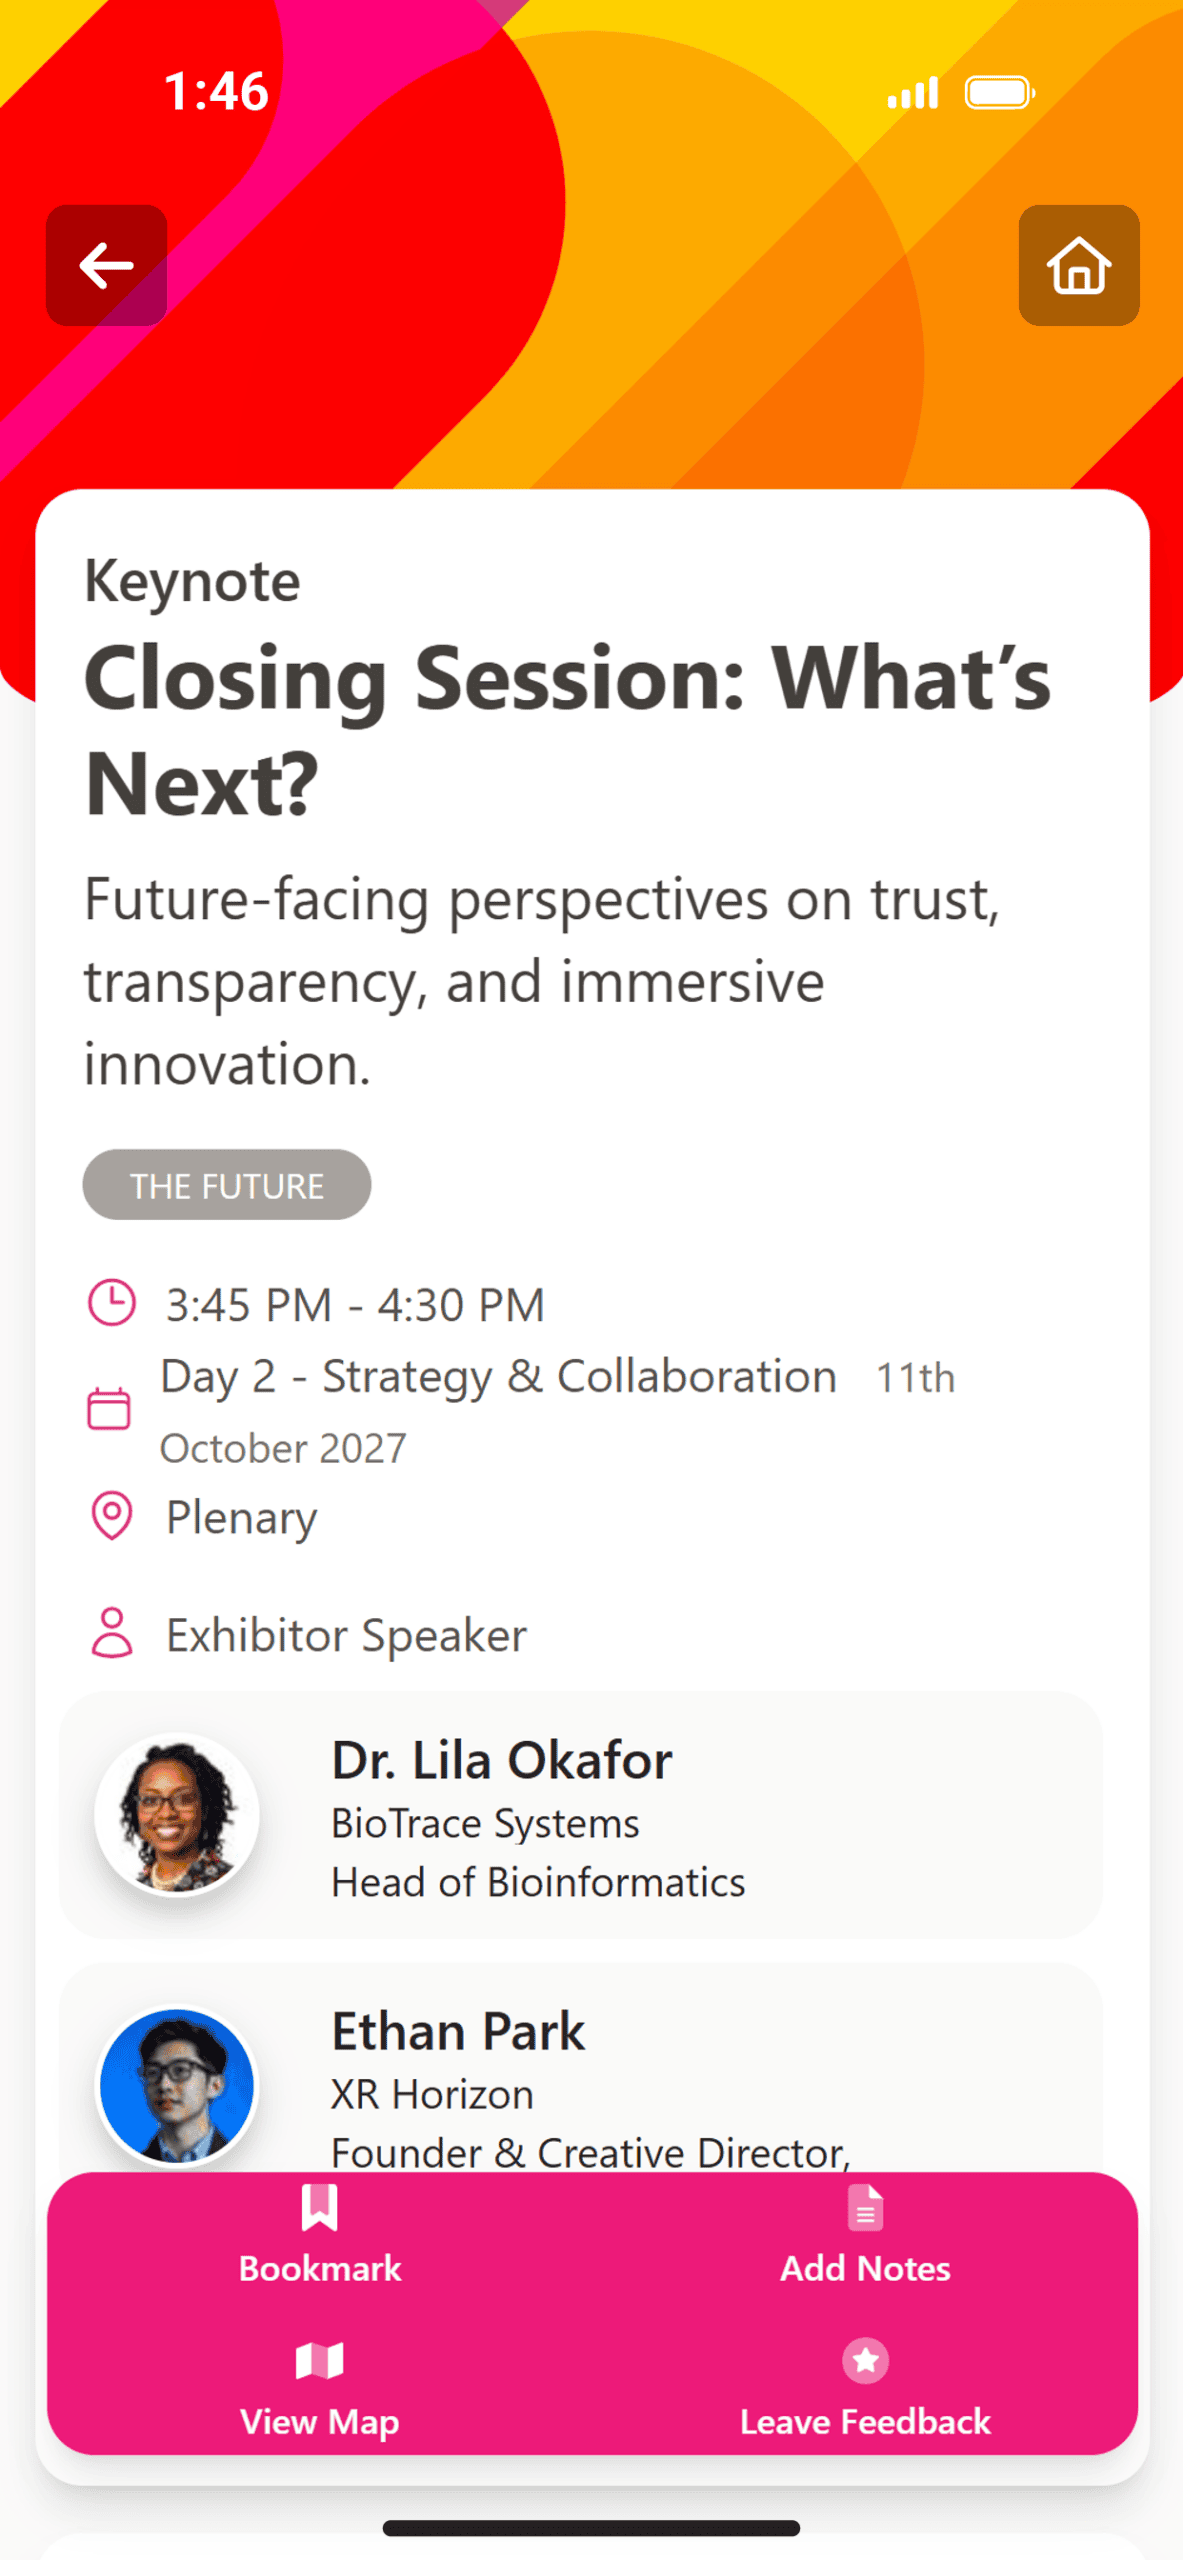
Task: Tap the home indicator bar at bottom
Action: [x=591, y=2528]
